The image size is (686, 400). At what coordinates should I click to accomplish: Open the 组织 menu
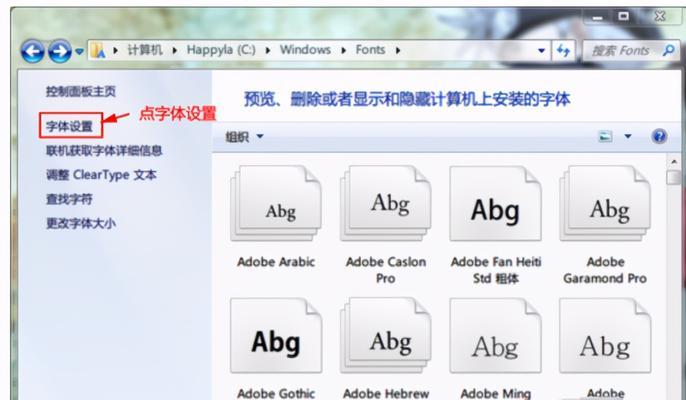pos(244,137)
